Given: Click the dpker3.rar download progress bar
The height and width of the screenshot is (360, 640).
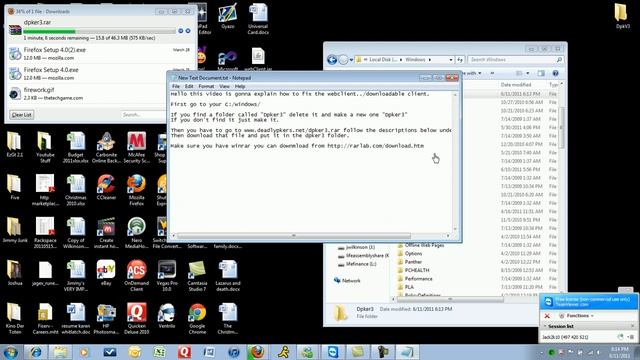Looking at the screenshot, I should tap(100, 31).
